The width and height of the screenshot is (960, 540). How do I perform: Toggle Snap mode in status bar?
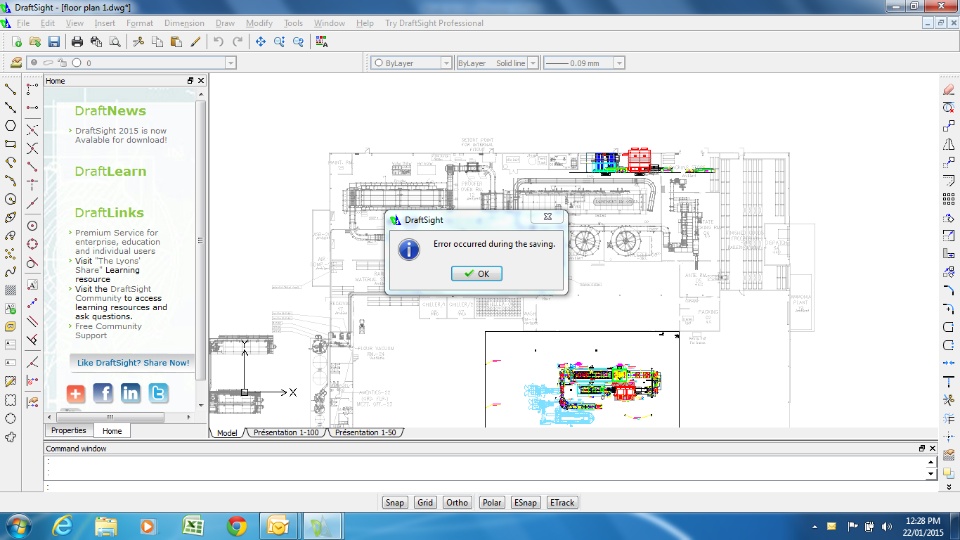click(x=394, y=503)
